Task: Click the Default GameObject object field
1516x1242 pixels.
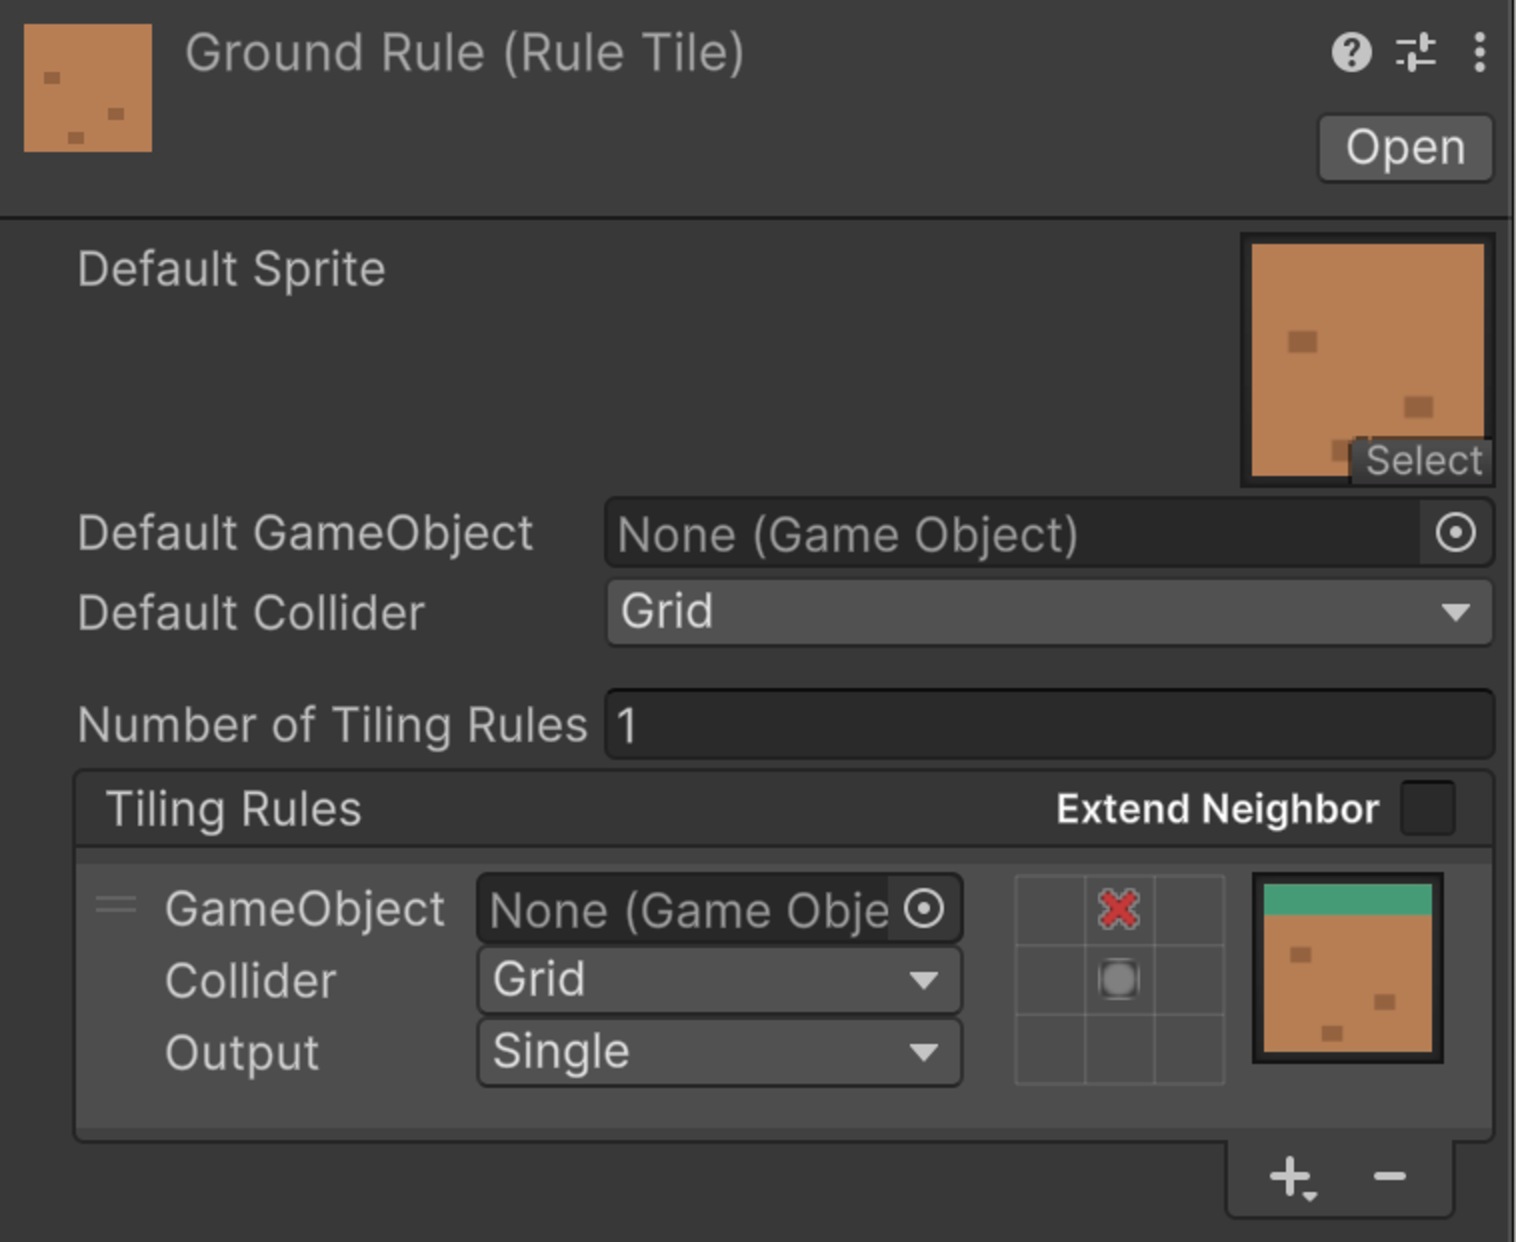Action: 1050,533
